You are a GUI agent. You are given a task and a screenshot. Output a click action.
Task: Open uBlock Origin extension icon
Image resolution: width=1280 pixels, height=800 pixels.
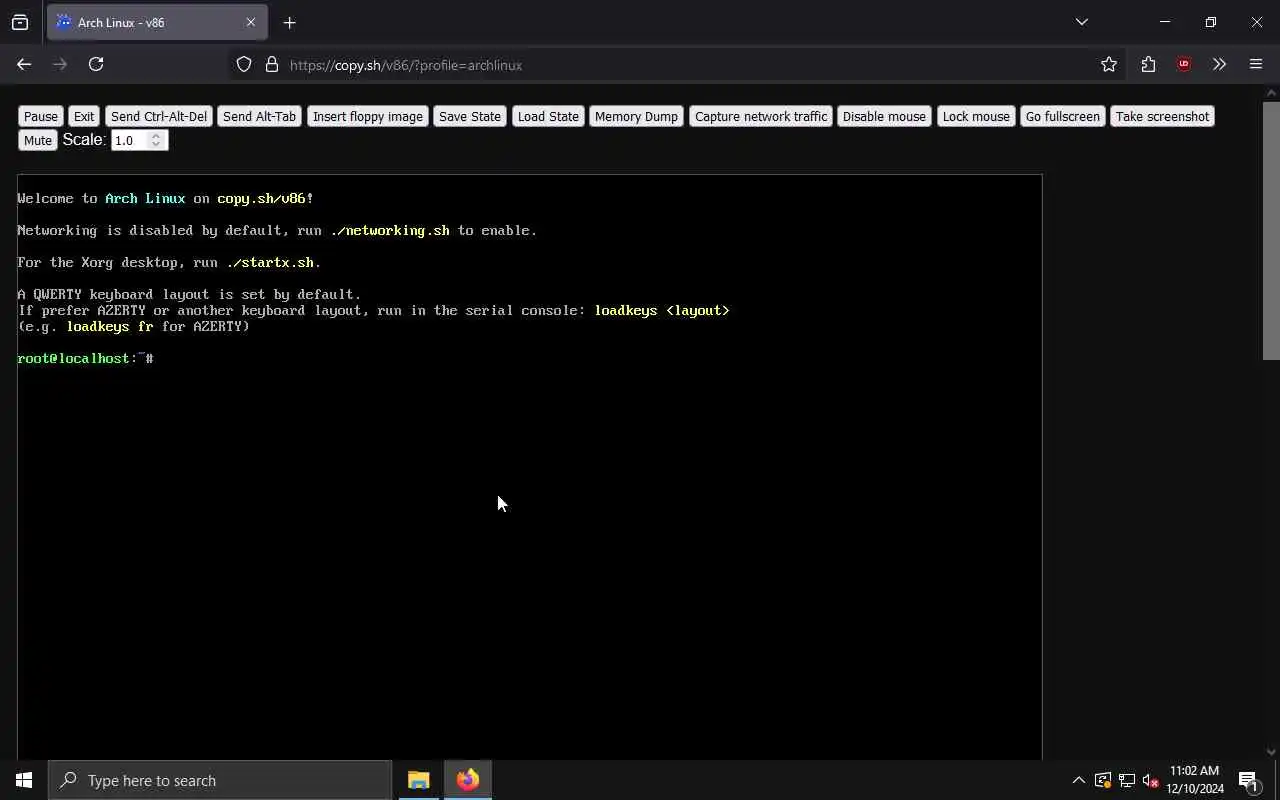click(x=1184, y=64)
